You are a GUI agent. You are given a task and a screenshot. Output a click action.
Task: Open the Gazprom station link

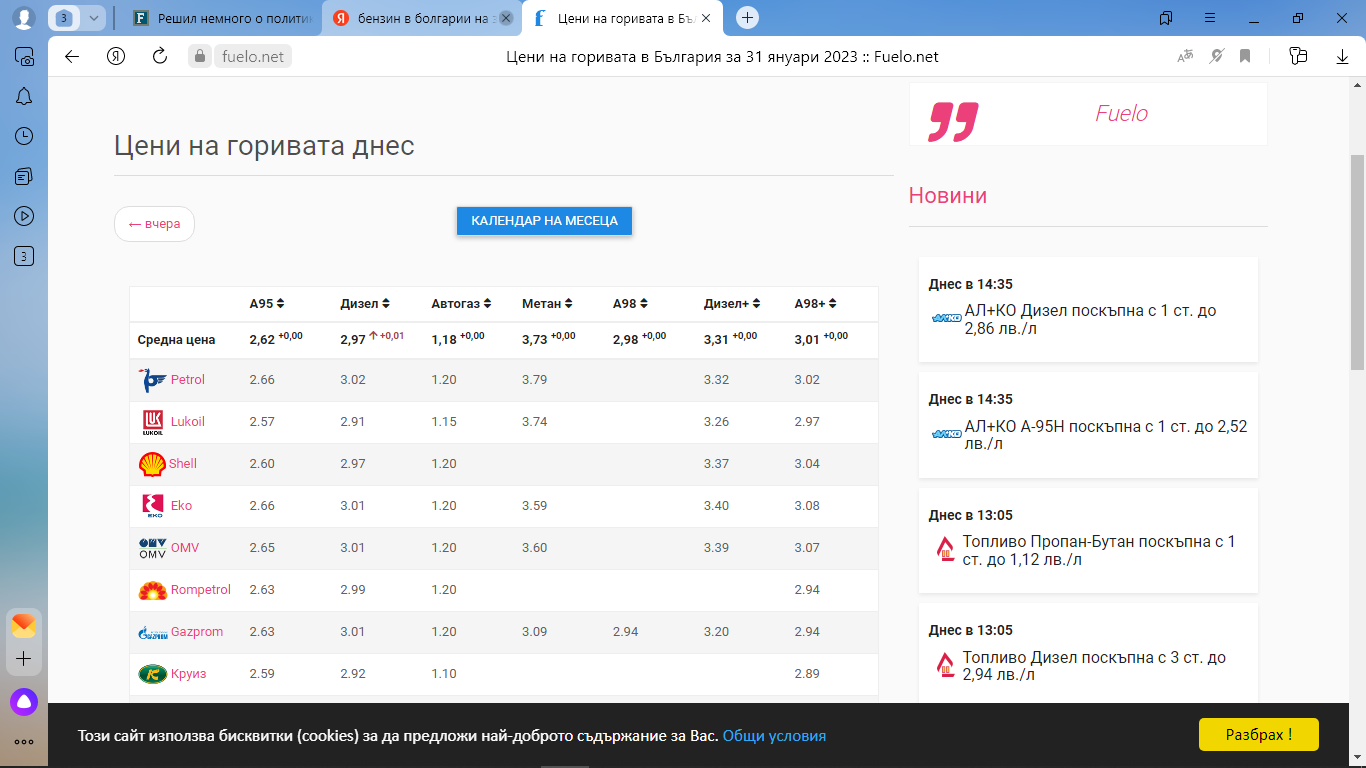pyautogui.click(x=197, y=632)
